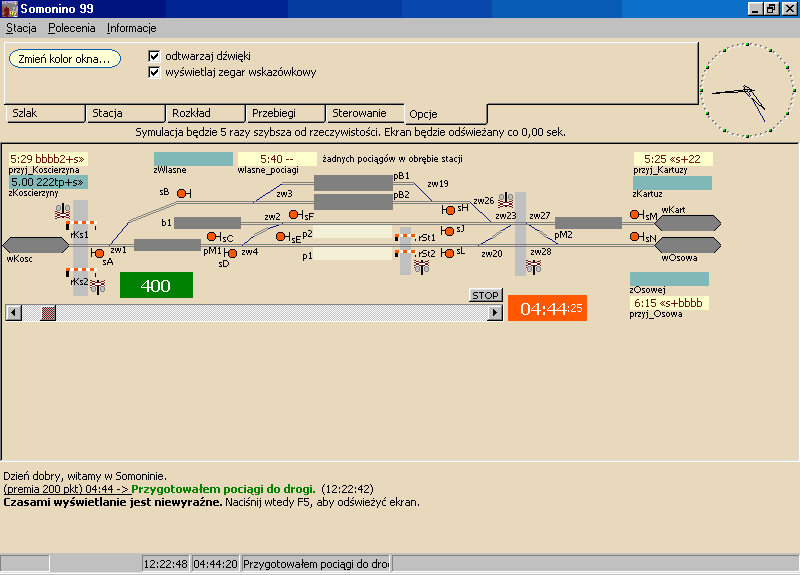Click signal sF orange lamp

(x=293, y=214)
